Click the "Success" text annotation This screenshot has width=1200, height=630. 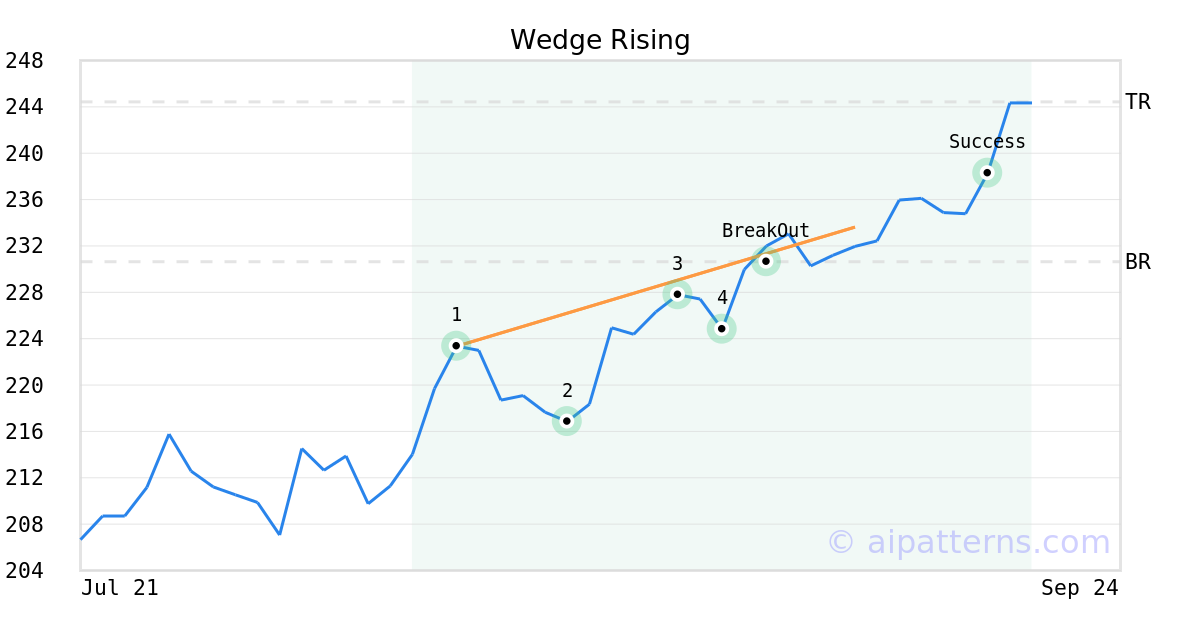[987, 142]
